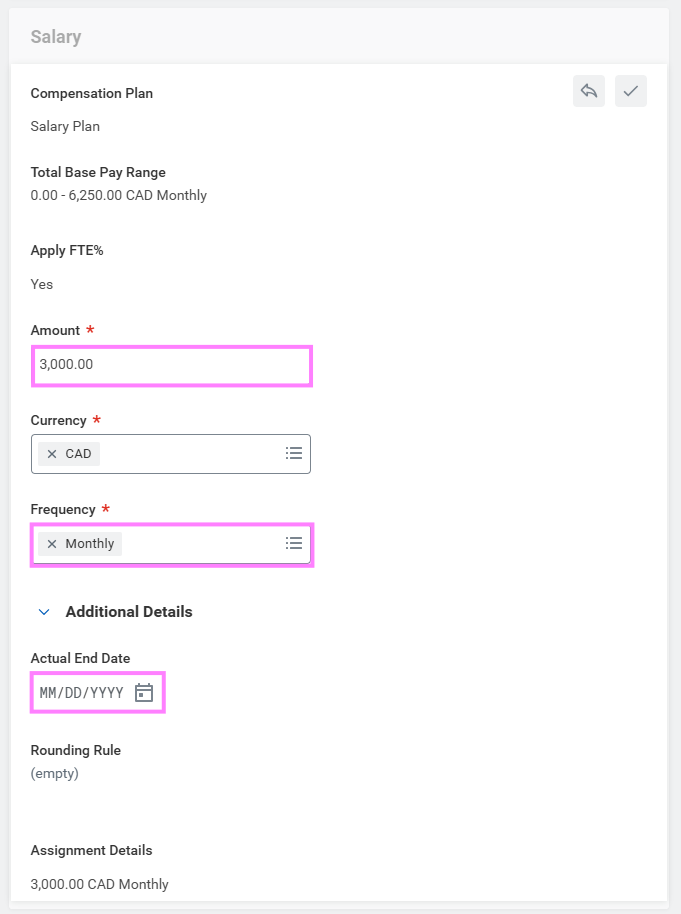This screenshot has width=681, height=914.
Task: Click the Salary section header
Action: pyautogui.click(x=56, y=37)
